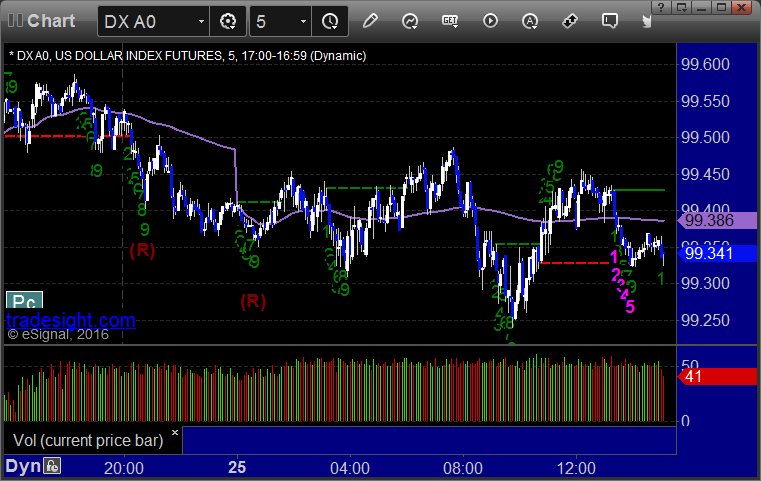Open the circled A alerts icon
This screenshot has width=761, height=481.
529,21
